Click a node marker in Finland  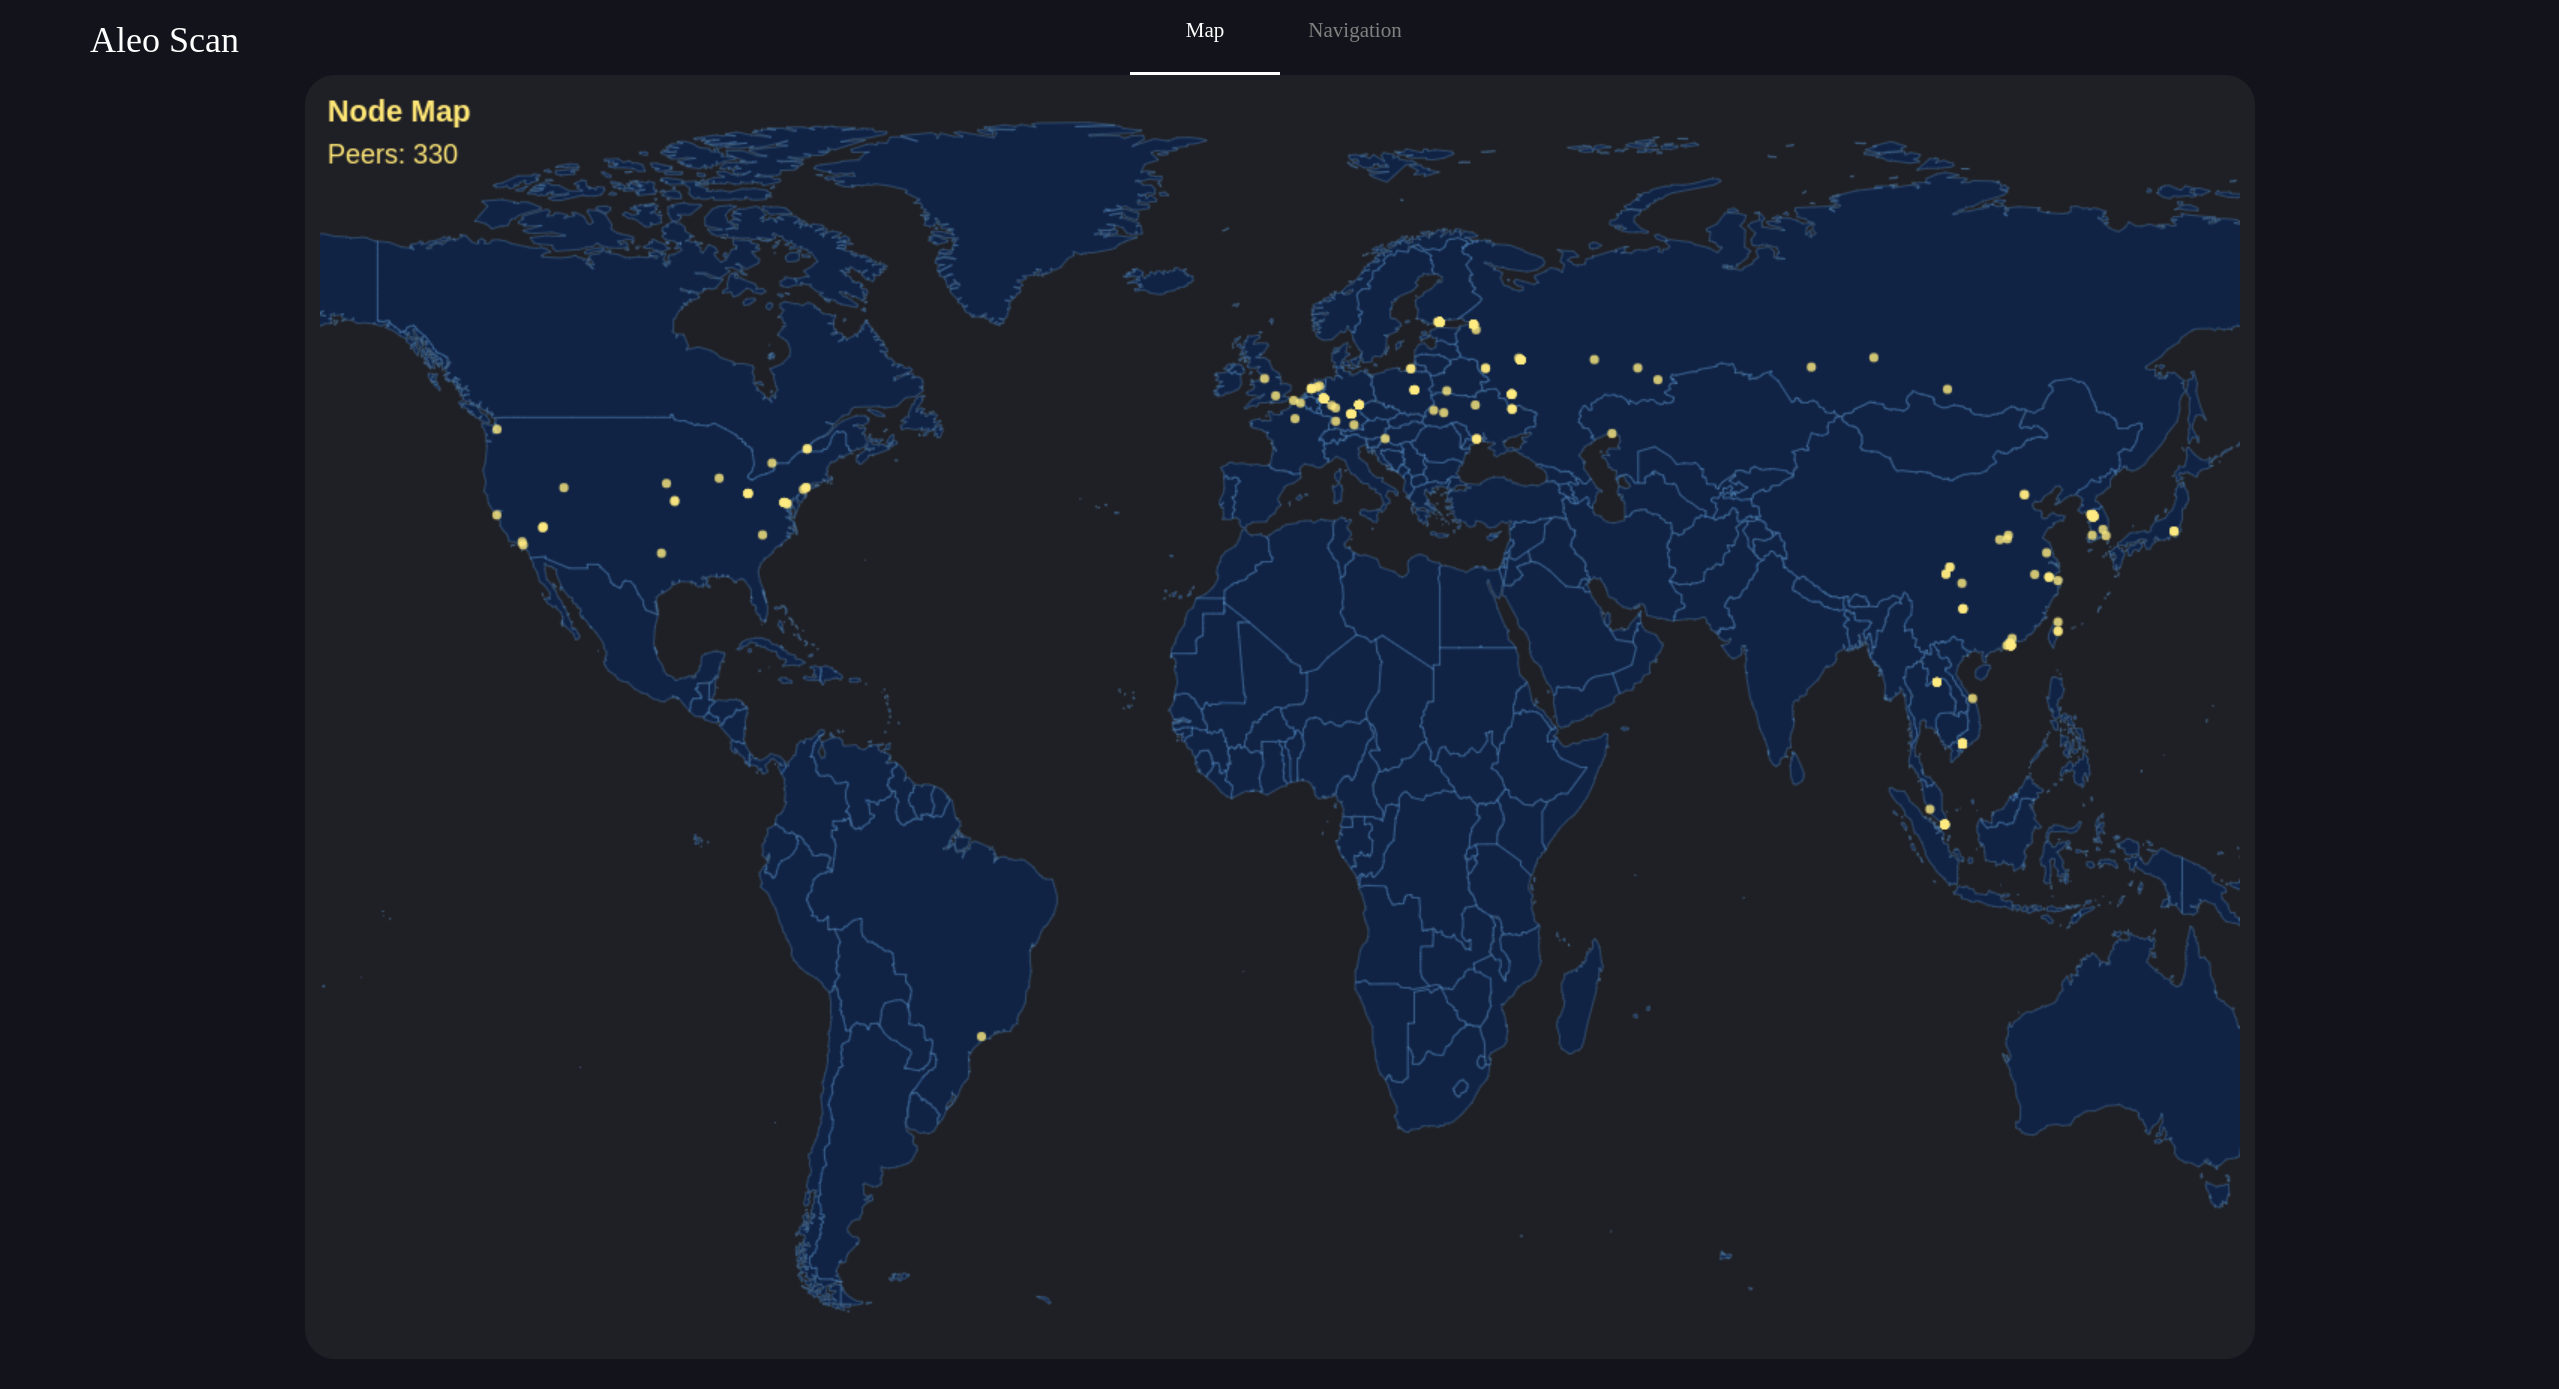[x=1440, y=320]
